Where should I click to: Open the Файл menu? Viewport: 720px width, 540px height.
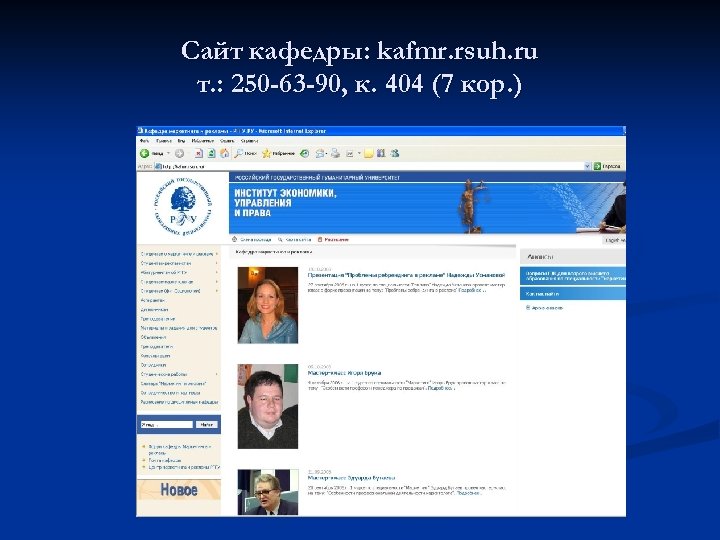[144, 141]
